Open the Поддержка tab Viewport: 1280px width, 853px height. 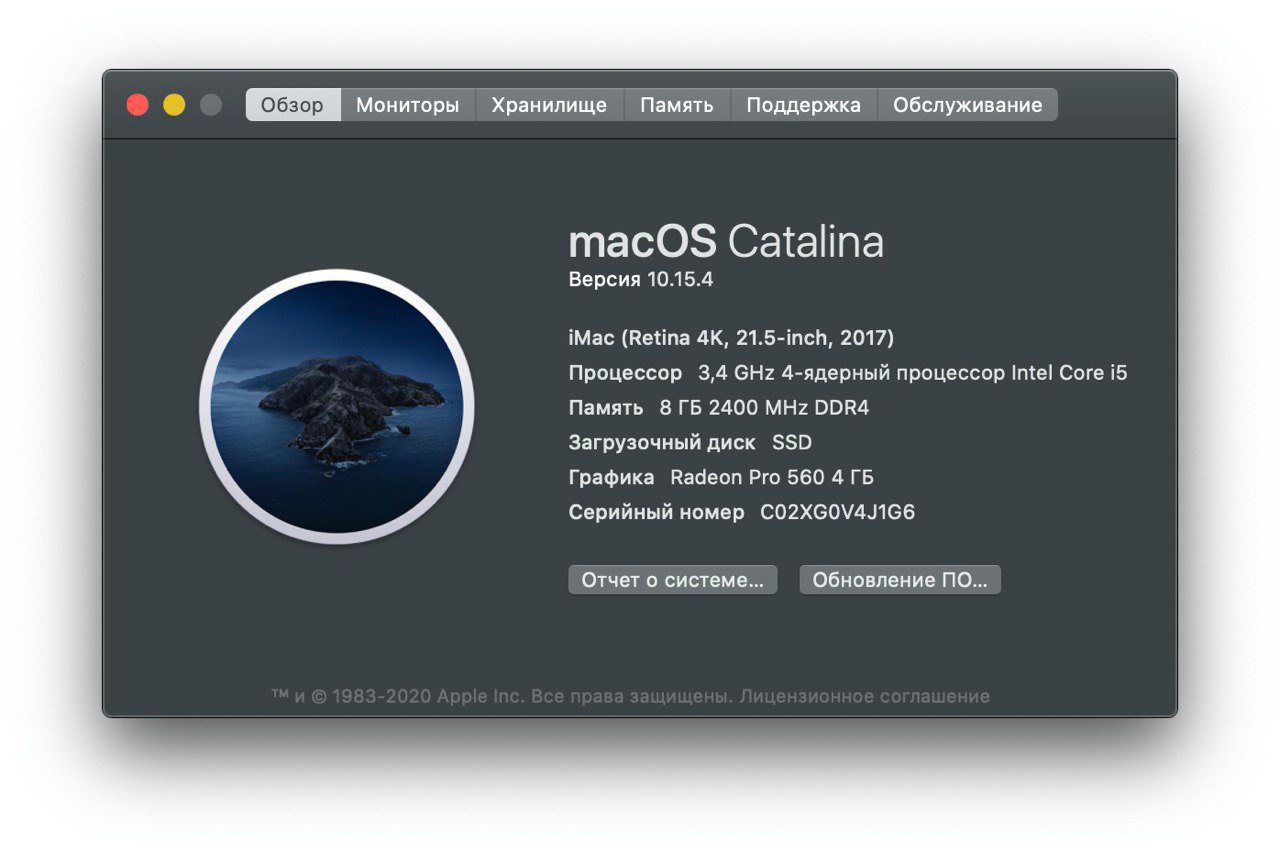[x=804, y=105]
